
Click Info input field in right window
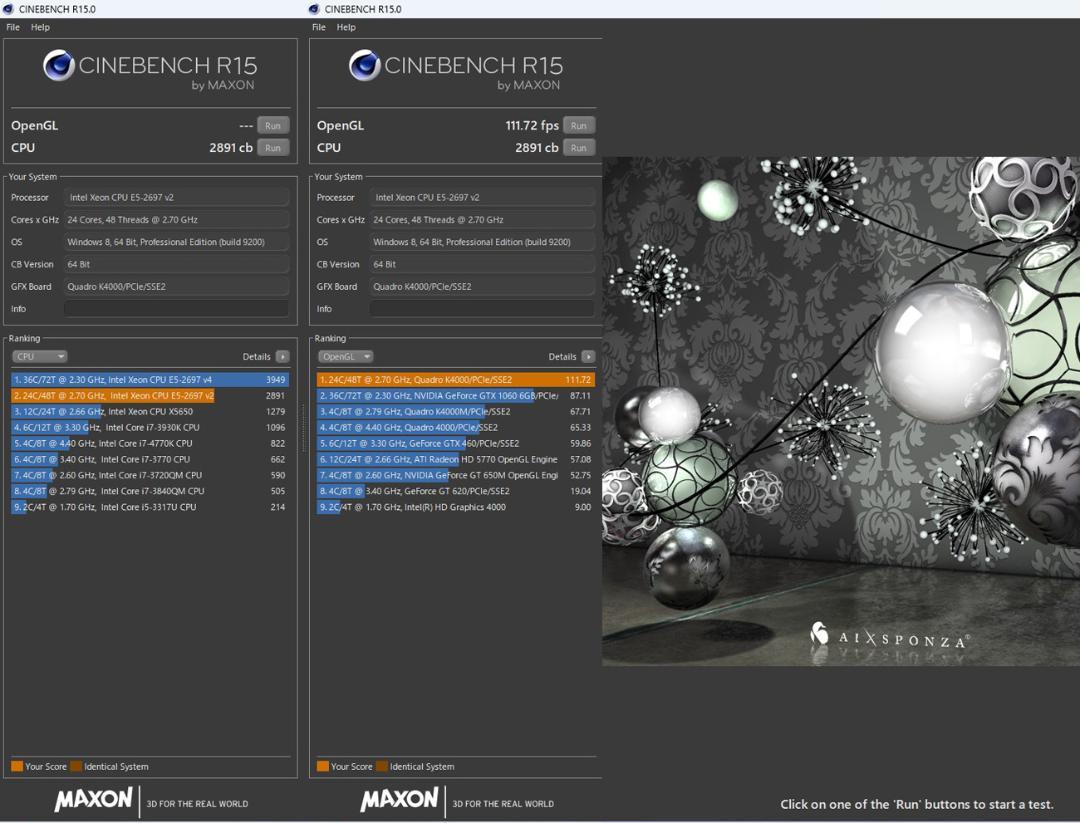(482, 309)
